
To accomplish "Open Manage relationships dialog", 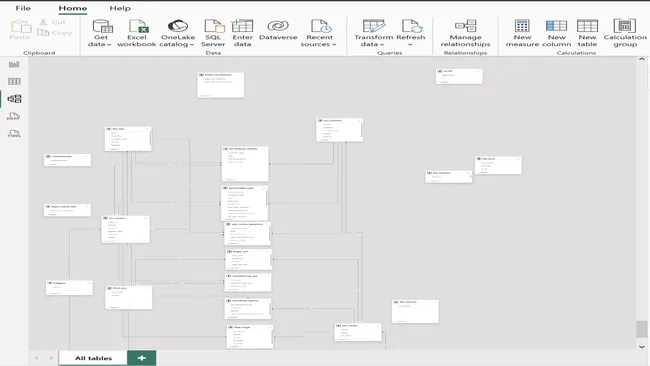I will coord(465,33).
